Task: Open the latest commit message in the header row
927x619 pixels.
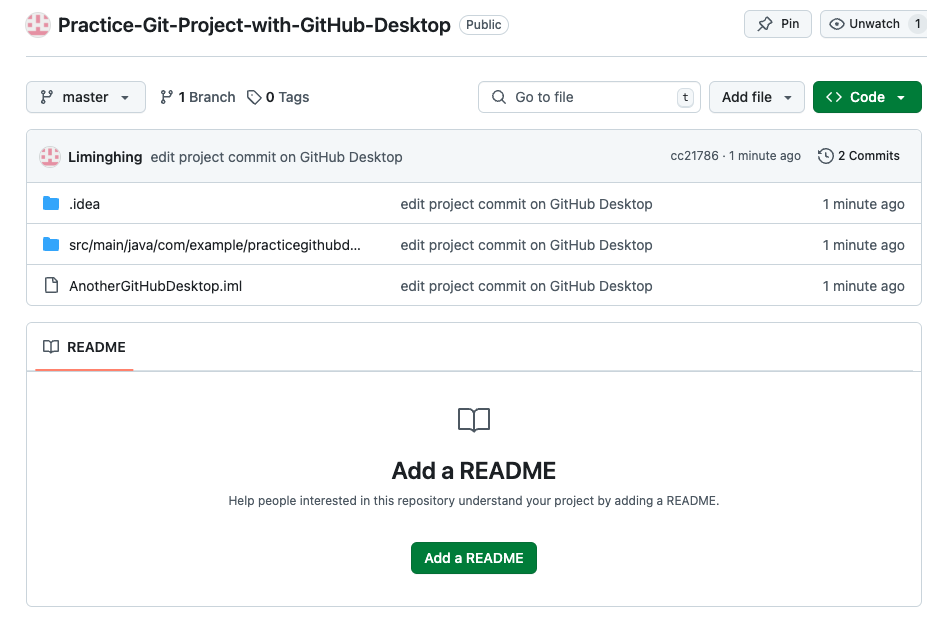Action: tap(276, 157)
